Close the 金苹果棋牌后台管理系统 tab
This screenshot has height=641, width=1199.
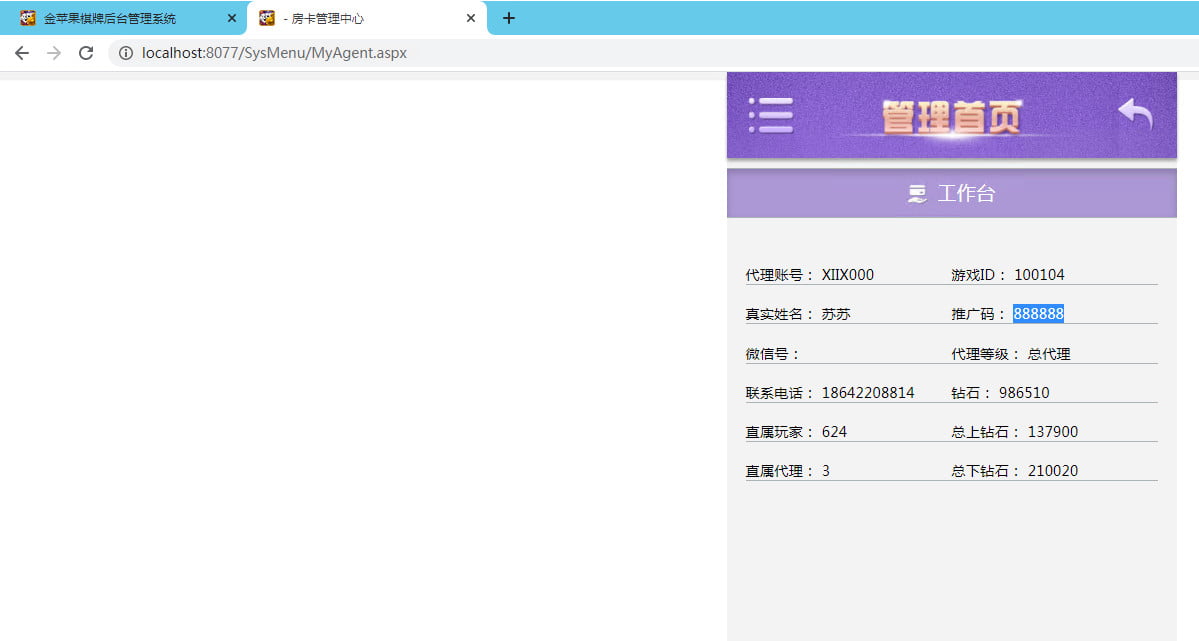(x=232, y=18)
